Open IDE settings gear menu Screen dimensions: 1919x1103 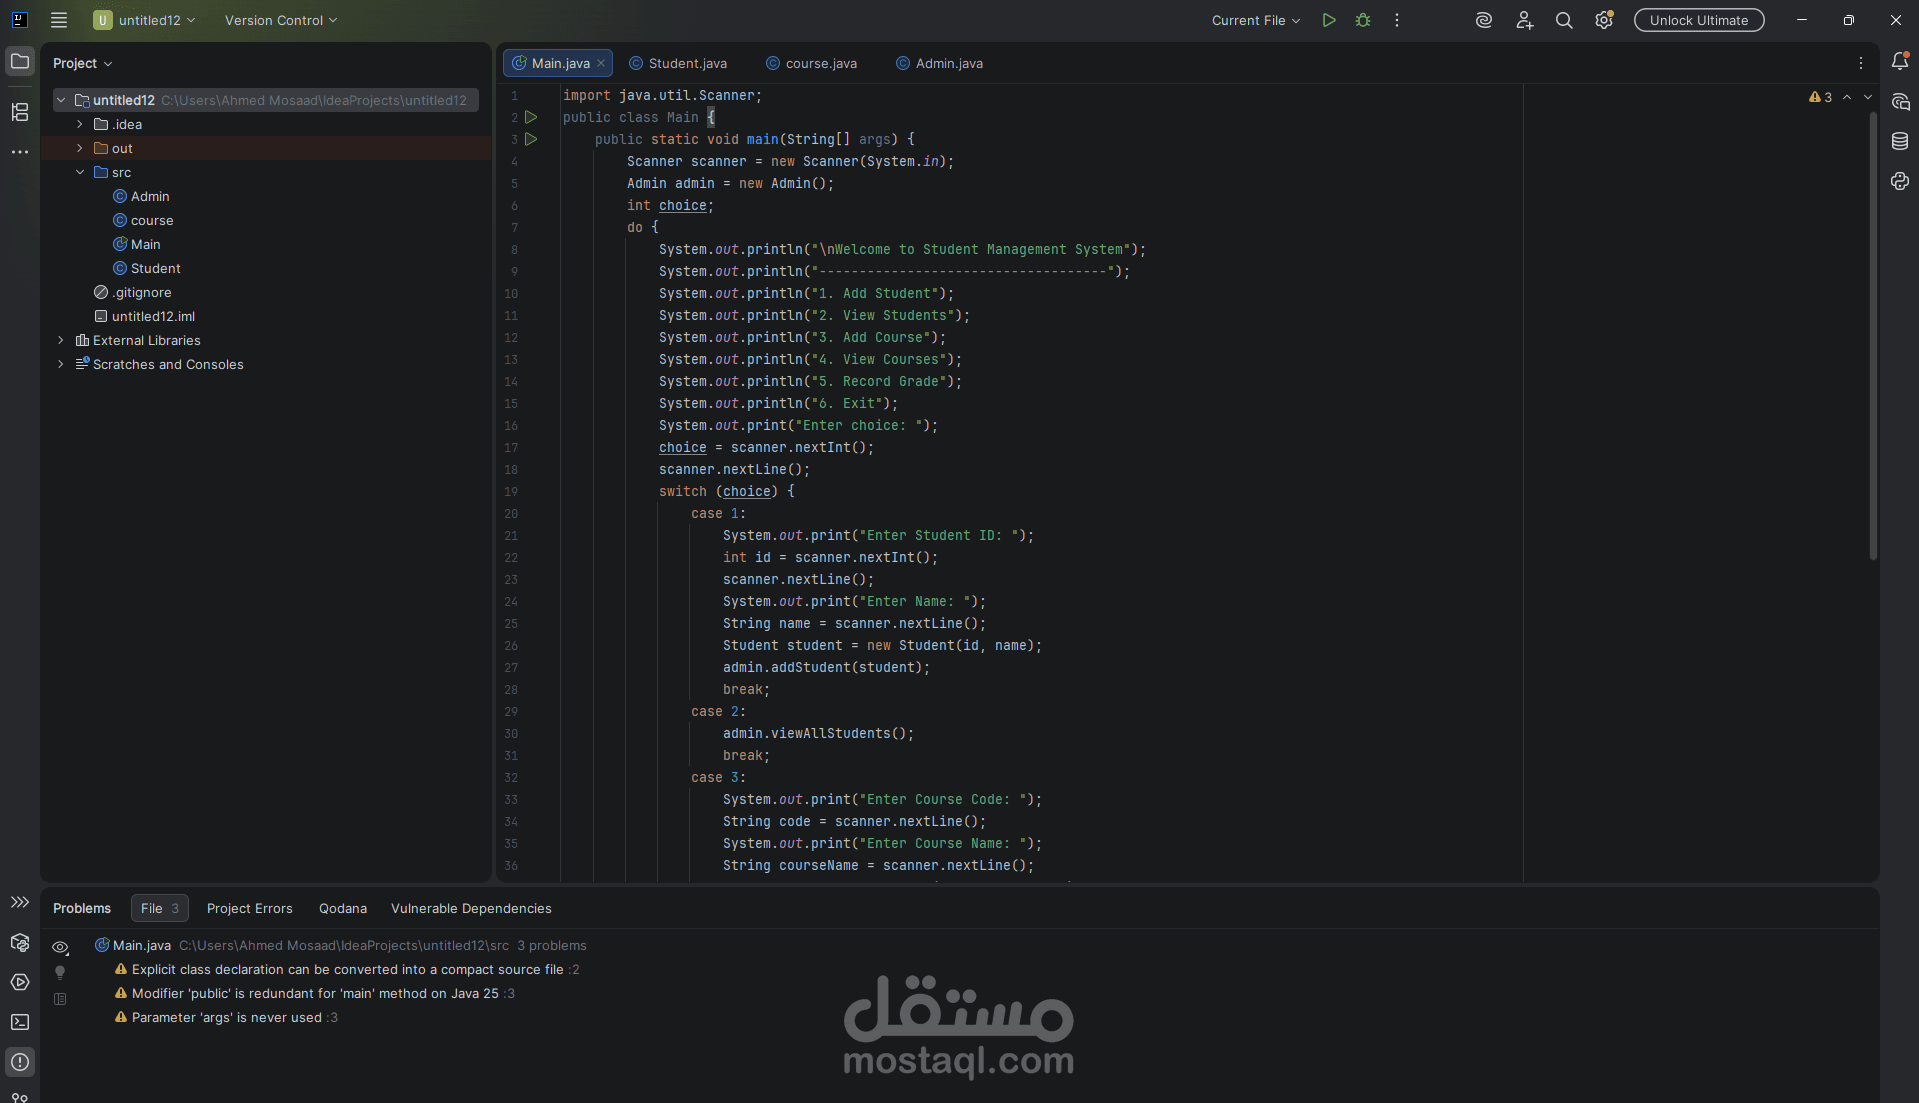click(x=1604, y=20)
